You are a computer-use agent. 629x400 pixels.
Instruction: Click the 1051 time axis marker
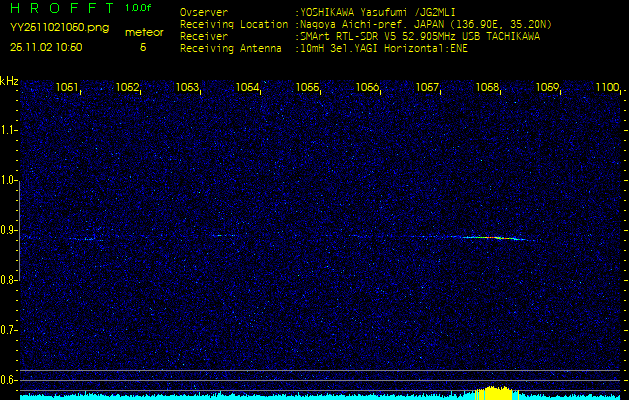point(67,87)
